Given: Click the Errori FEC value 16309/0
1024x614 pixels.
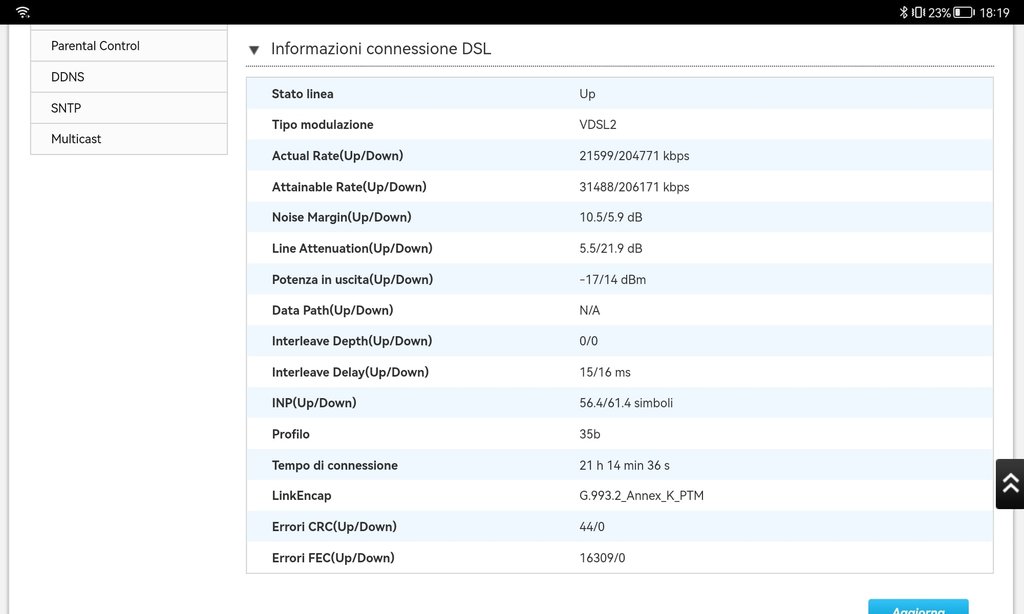Looking at the screenshot, I should point(602,558).
